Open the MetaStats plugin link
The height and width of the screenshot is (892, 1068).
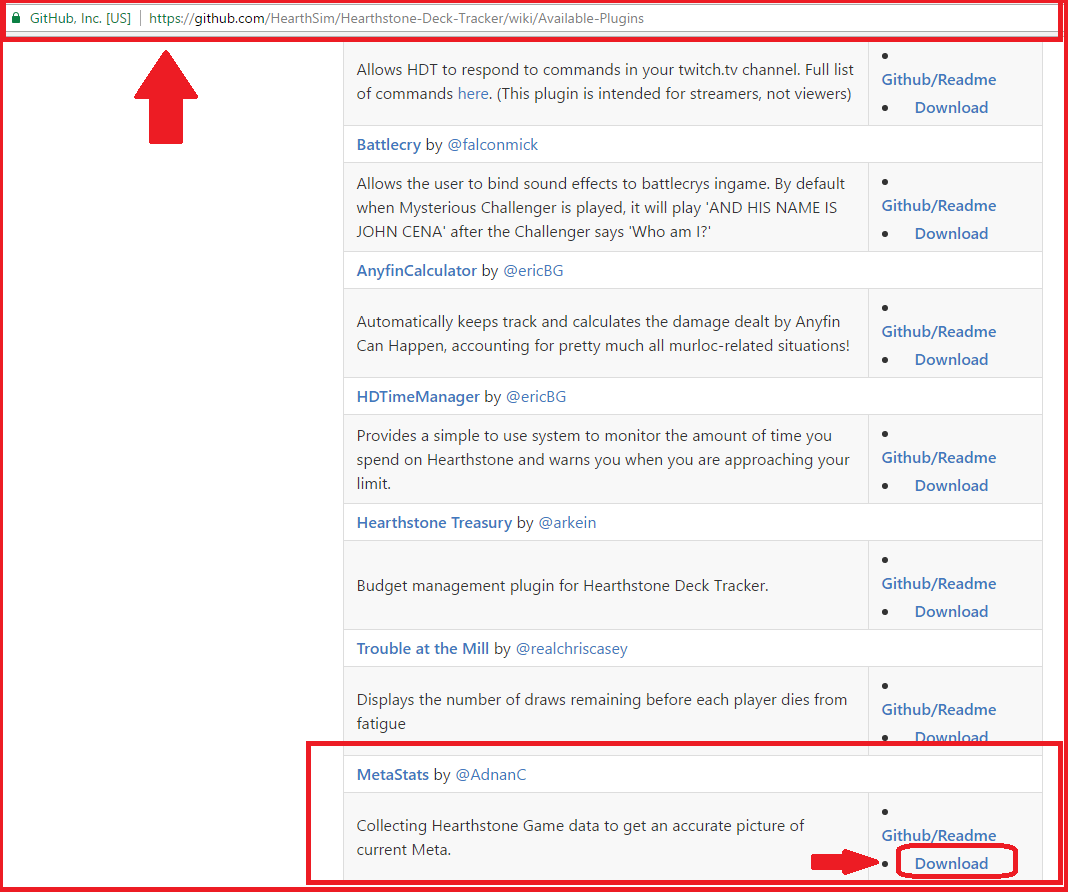(392, 774)
